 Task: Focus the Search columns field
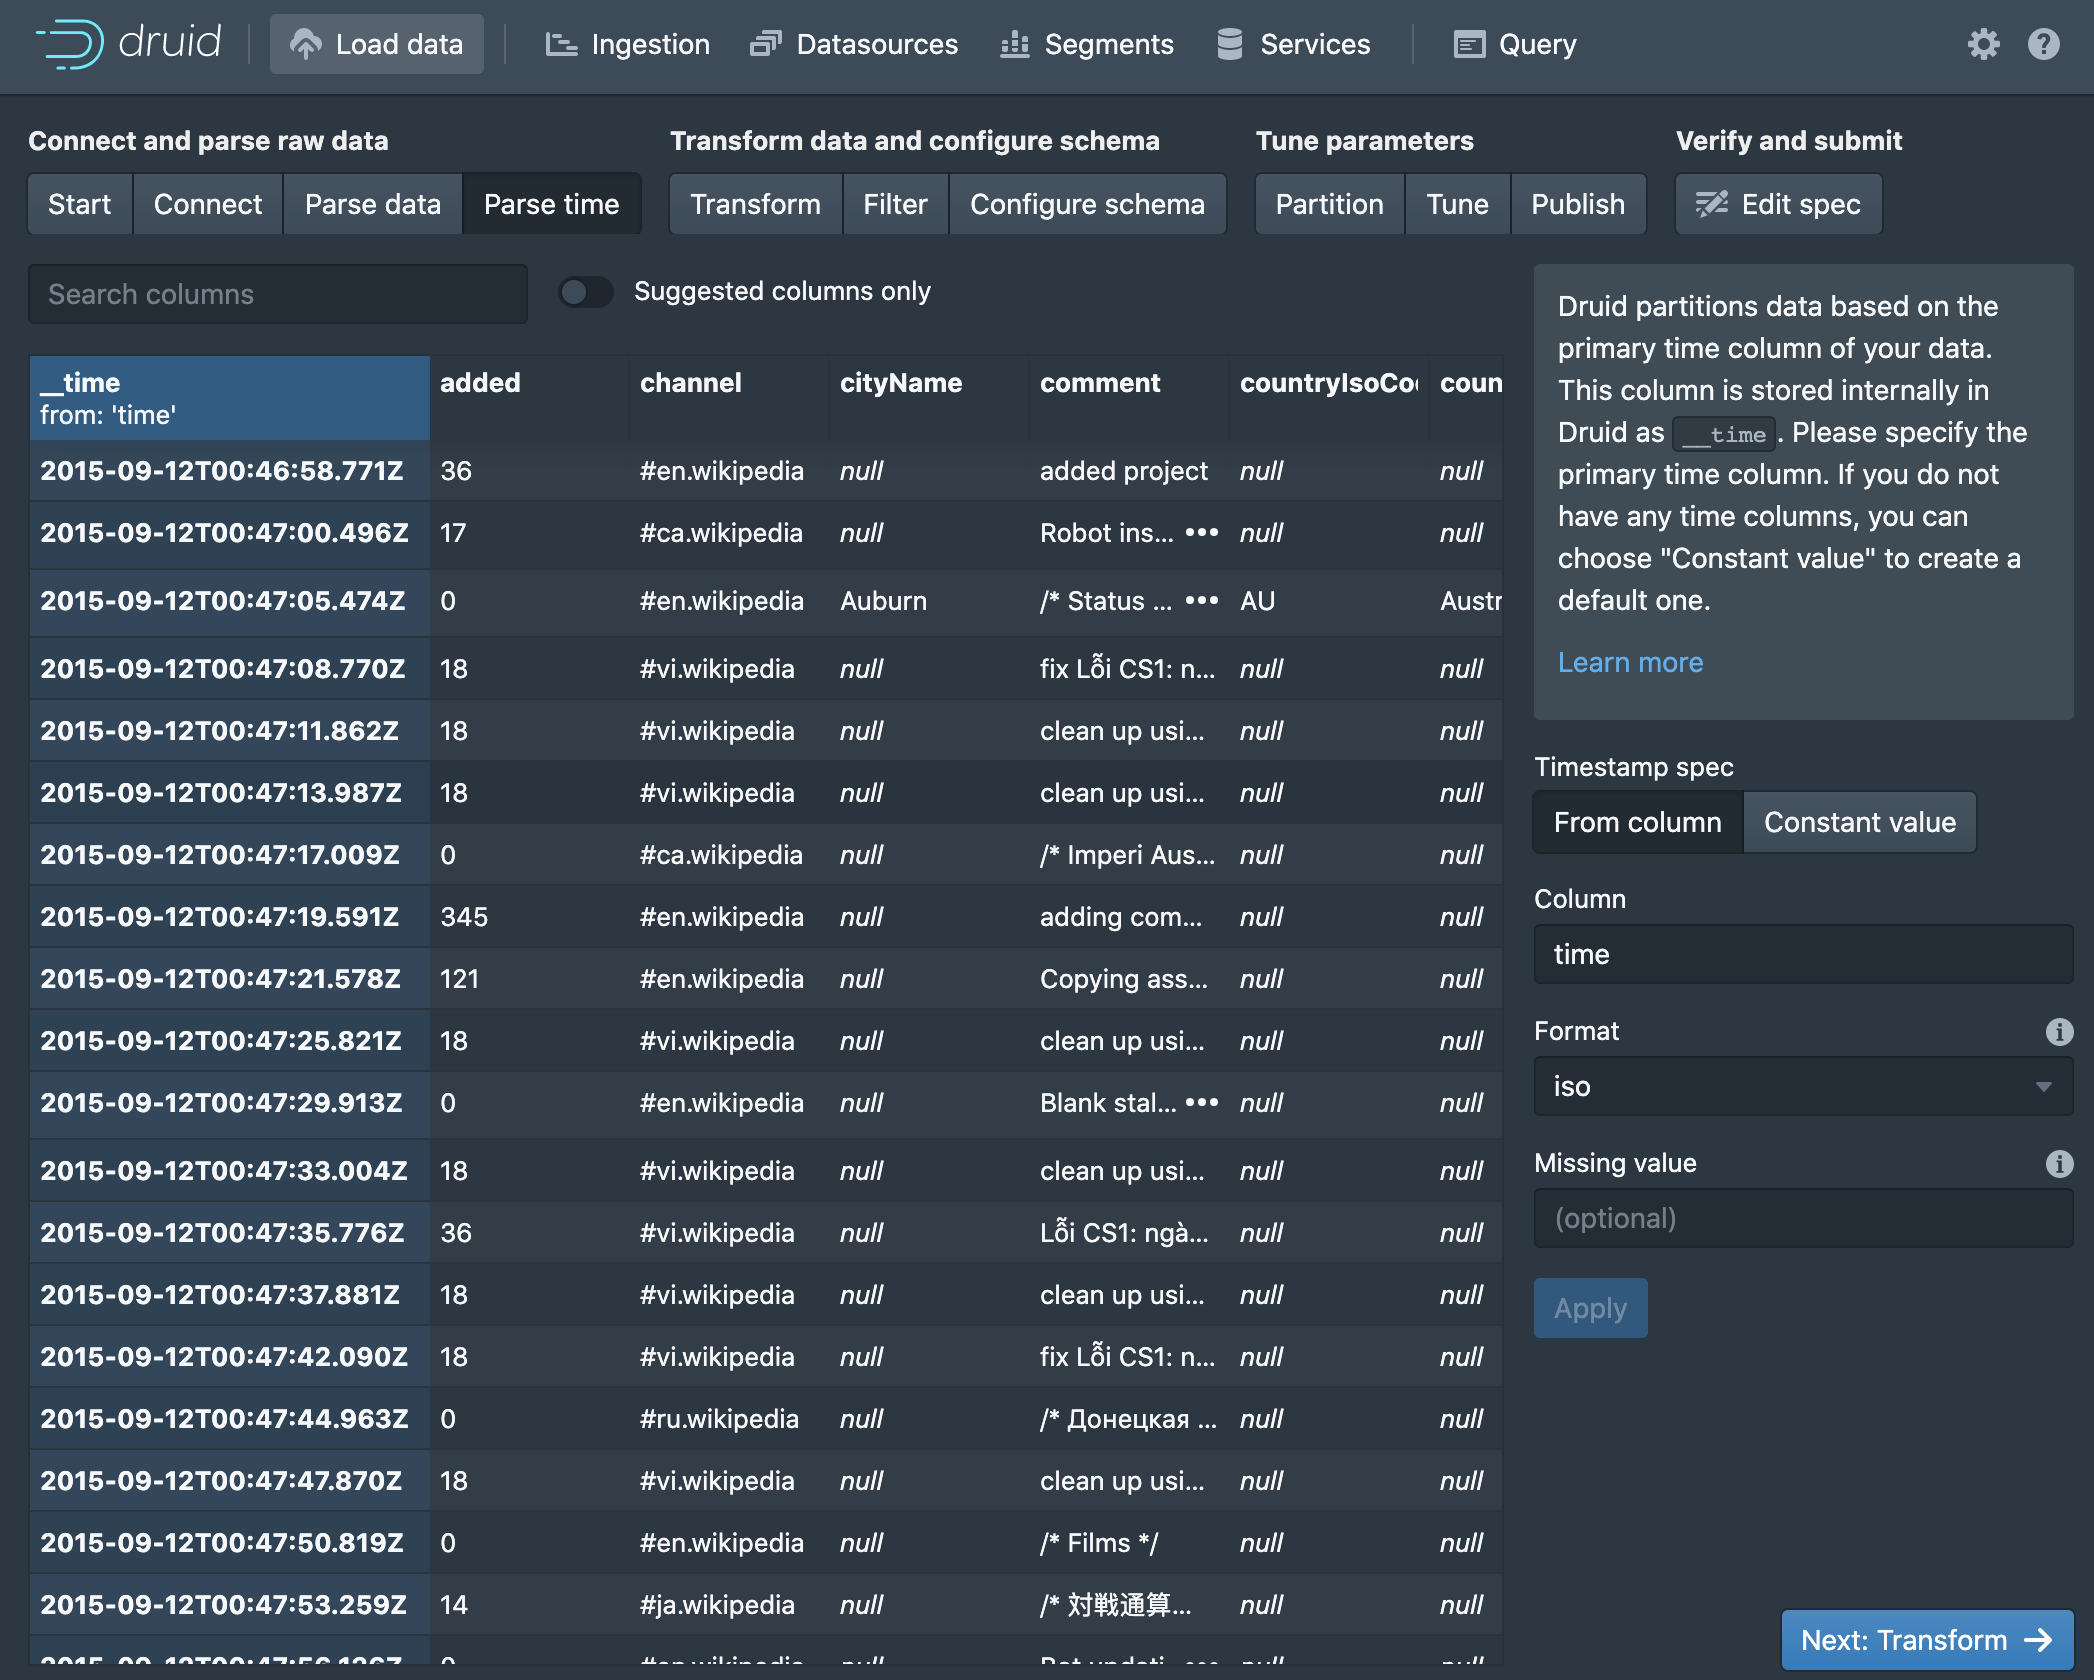point(278,294)
